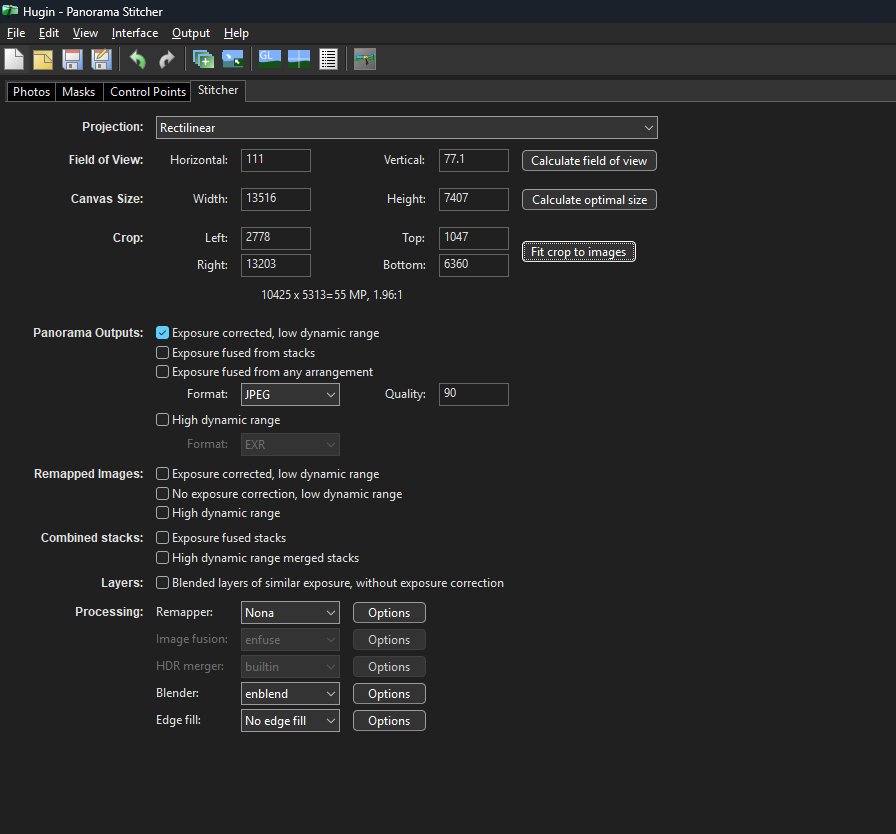Open the Interface menu

[x=135, y=33]
